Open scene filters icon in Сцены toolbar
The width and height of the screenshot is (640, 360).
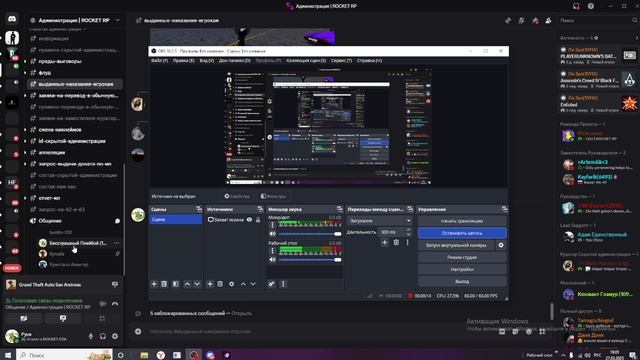coord(176,284)
